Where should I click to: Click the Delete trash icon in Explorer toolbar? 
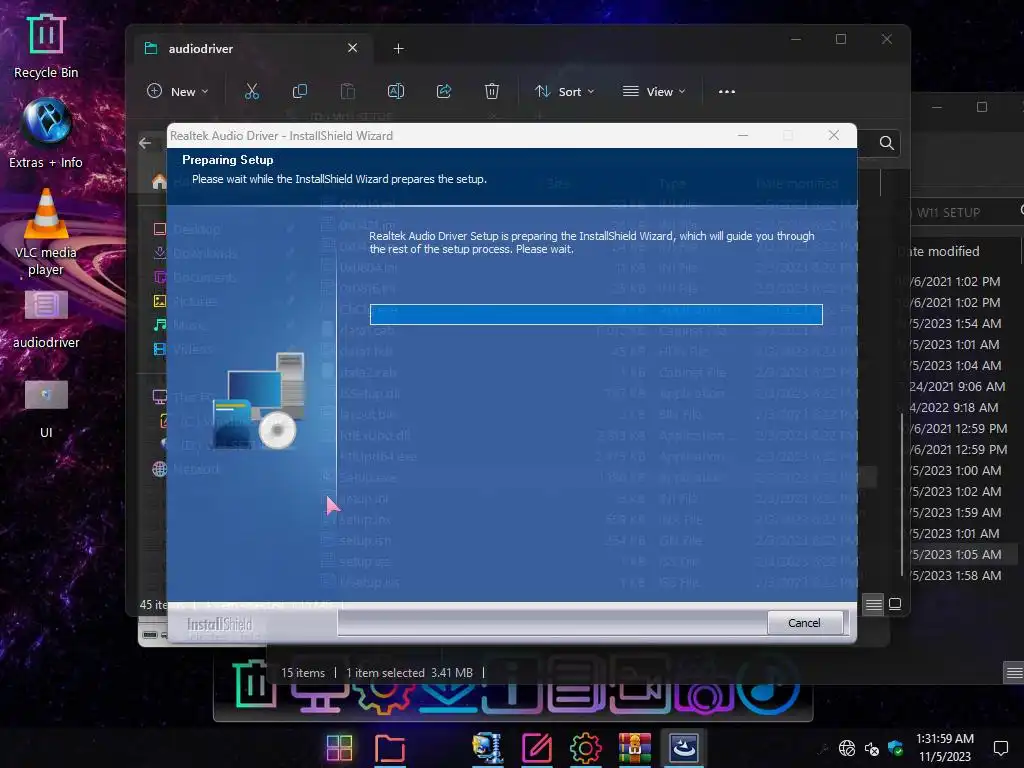coord(492,91)
